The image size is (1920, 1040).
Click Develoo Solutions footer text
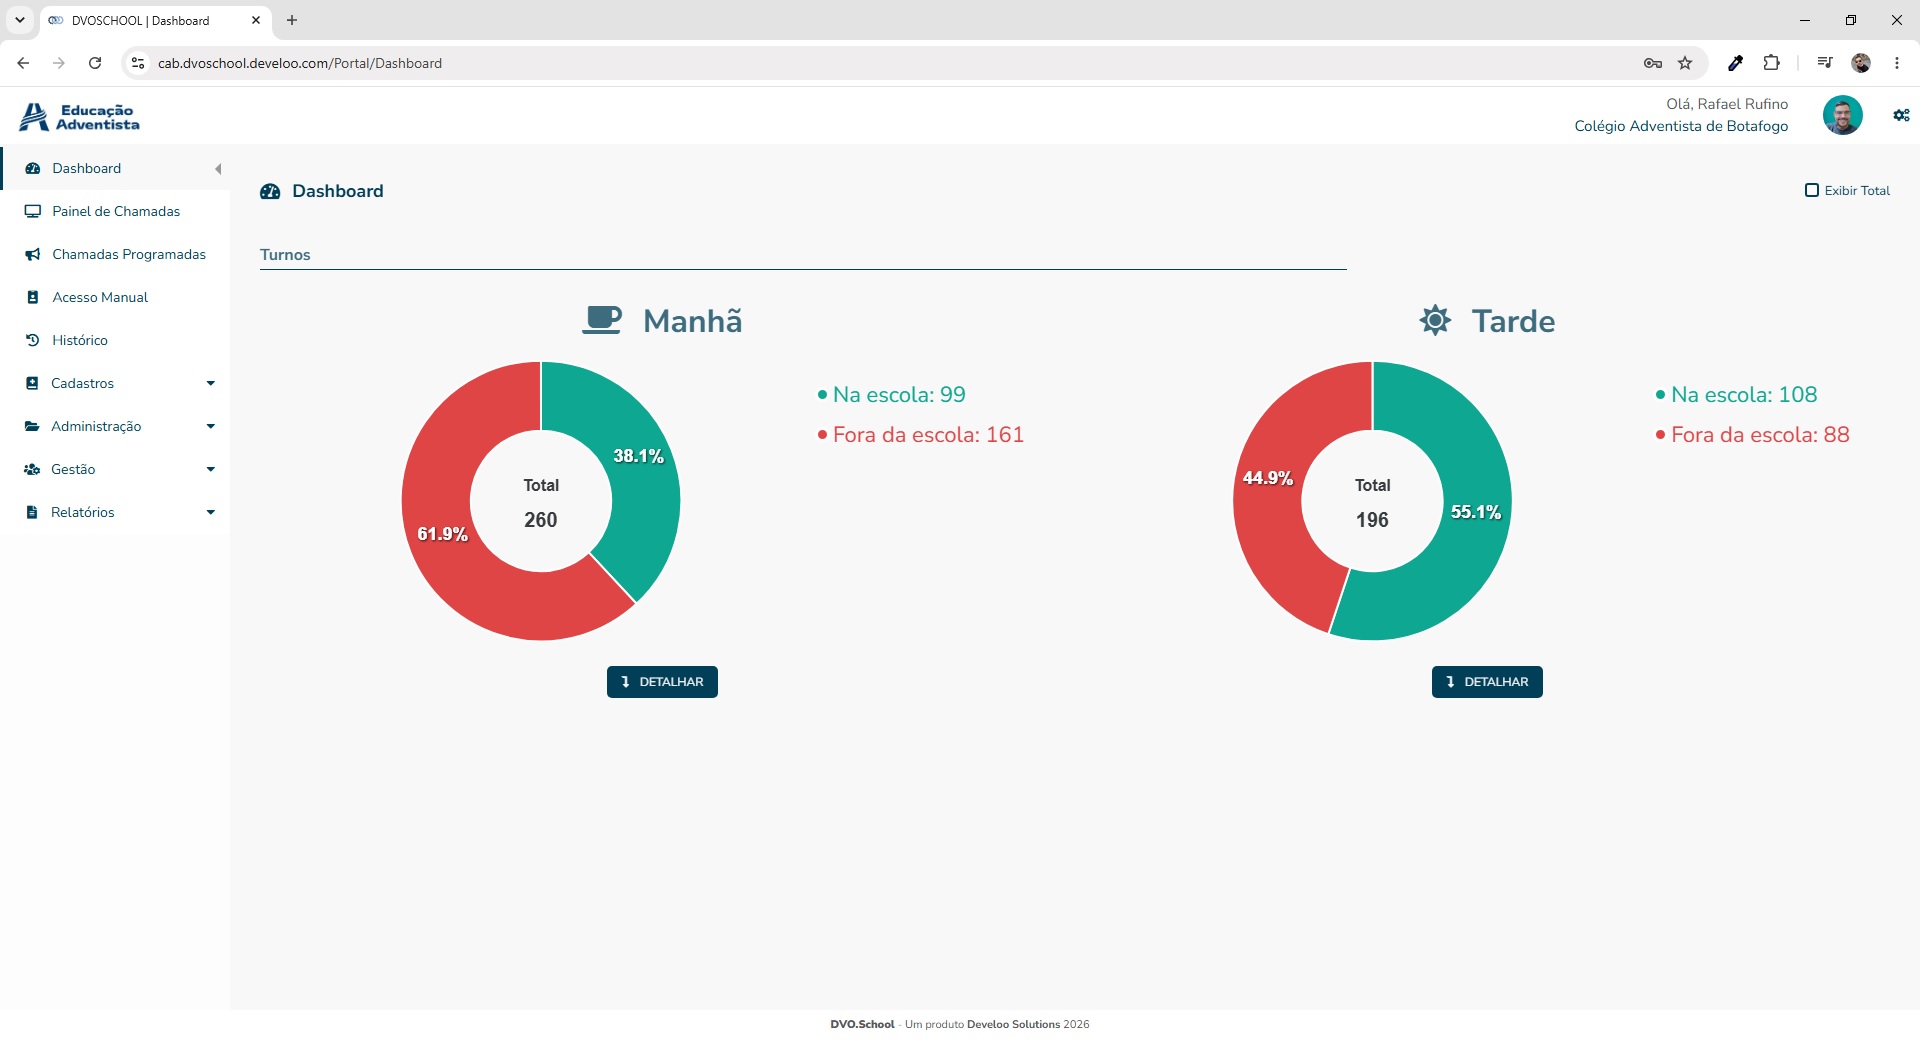[1013, 1024]
